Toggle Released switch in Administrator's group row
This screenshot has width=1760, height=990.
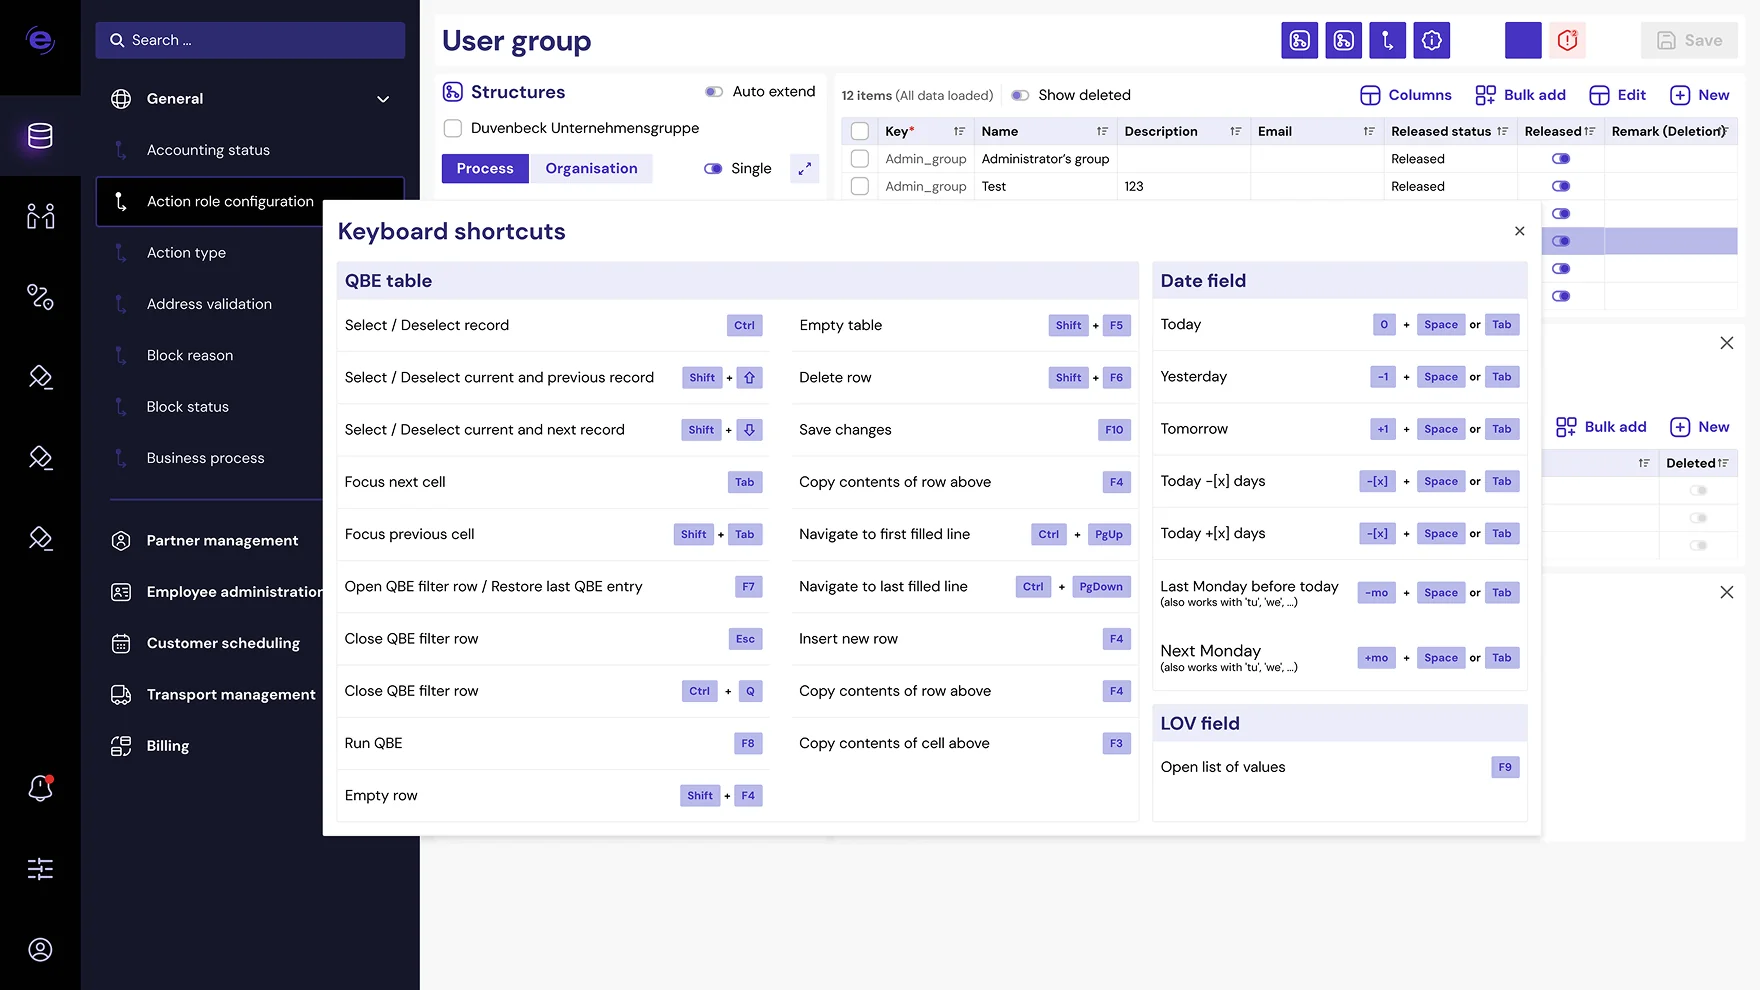click(x=1560, y=158)
